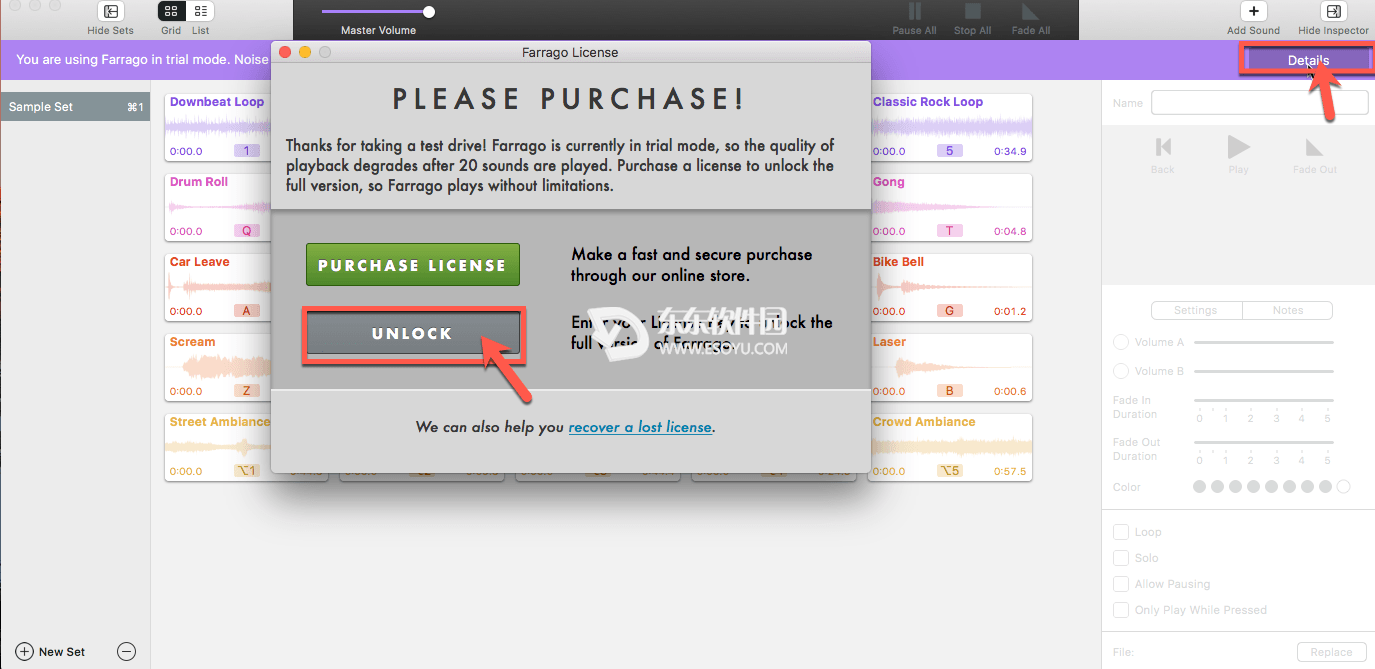
Task: Click the B hotkey badge on Laser
Action: 950,391
